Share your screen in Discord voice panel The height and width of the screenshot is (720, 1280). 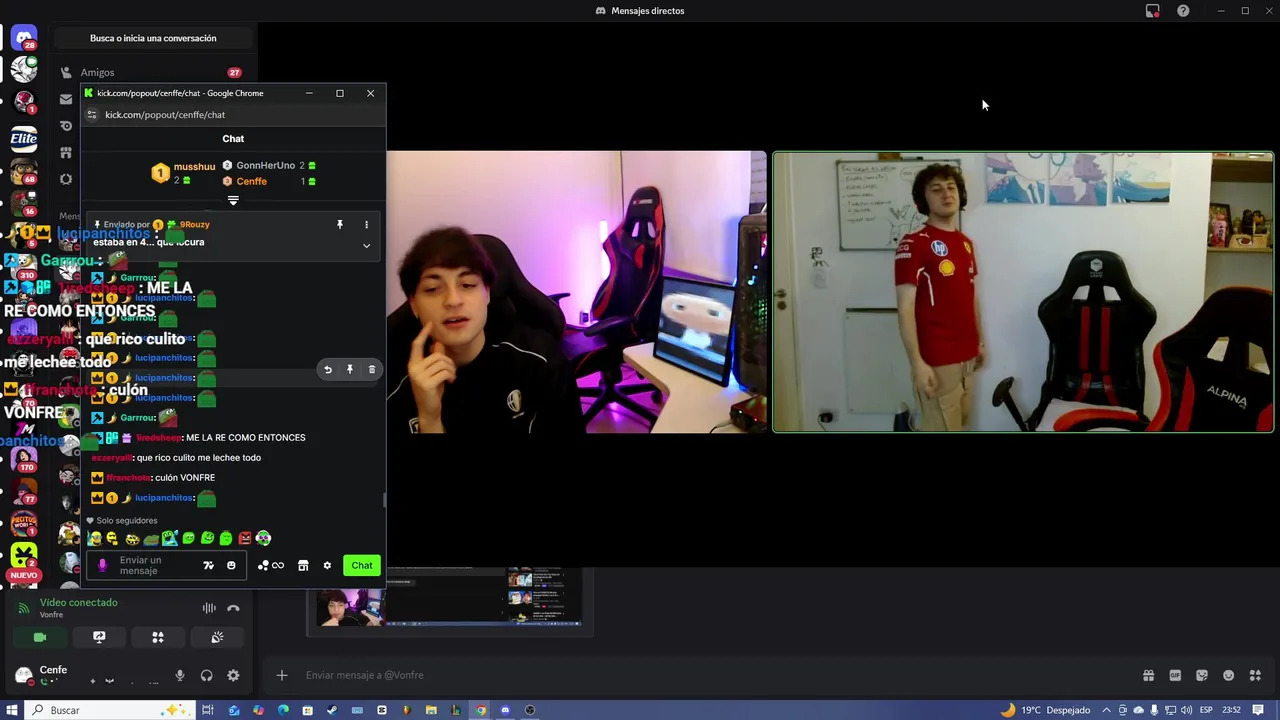[99, 637]
